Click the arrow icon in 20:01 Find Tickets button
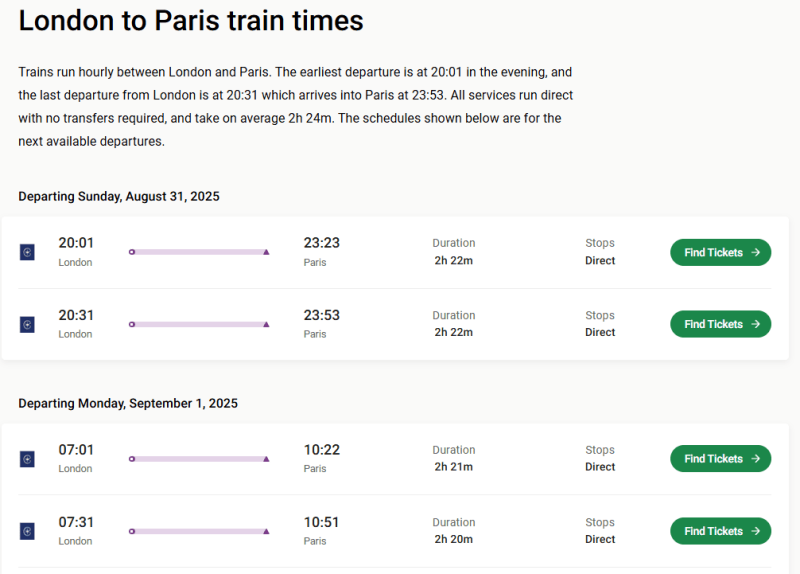 (x=755, y=253)
